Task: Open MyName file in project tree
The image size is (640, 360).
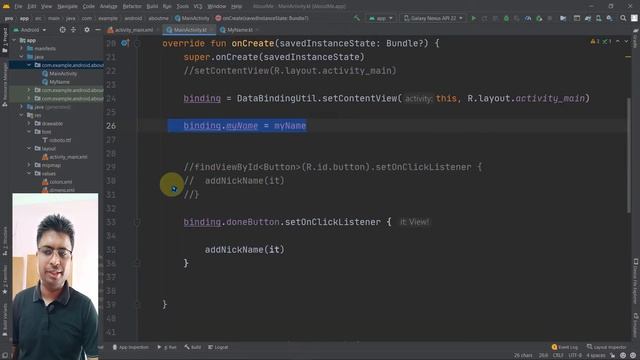Action: tap(56, 82)
